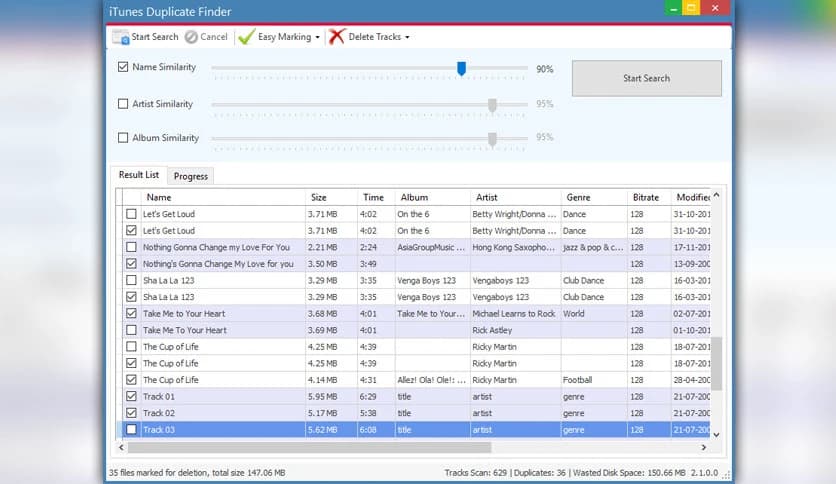This screenshot has height=484, width=836.
Task: Click the horizontal scrollbar left arrow
Action: [121, 448]
